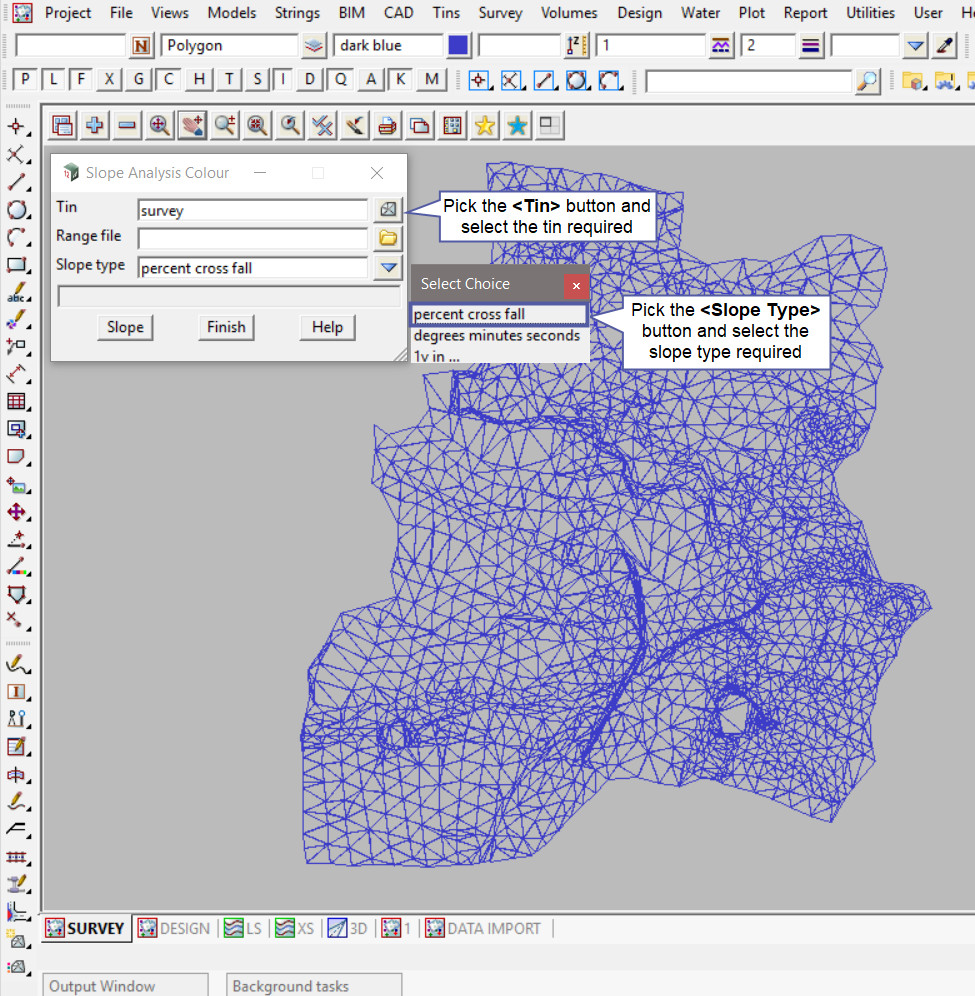Open the Tins menu

point(446,13)
